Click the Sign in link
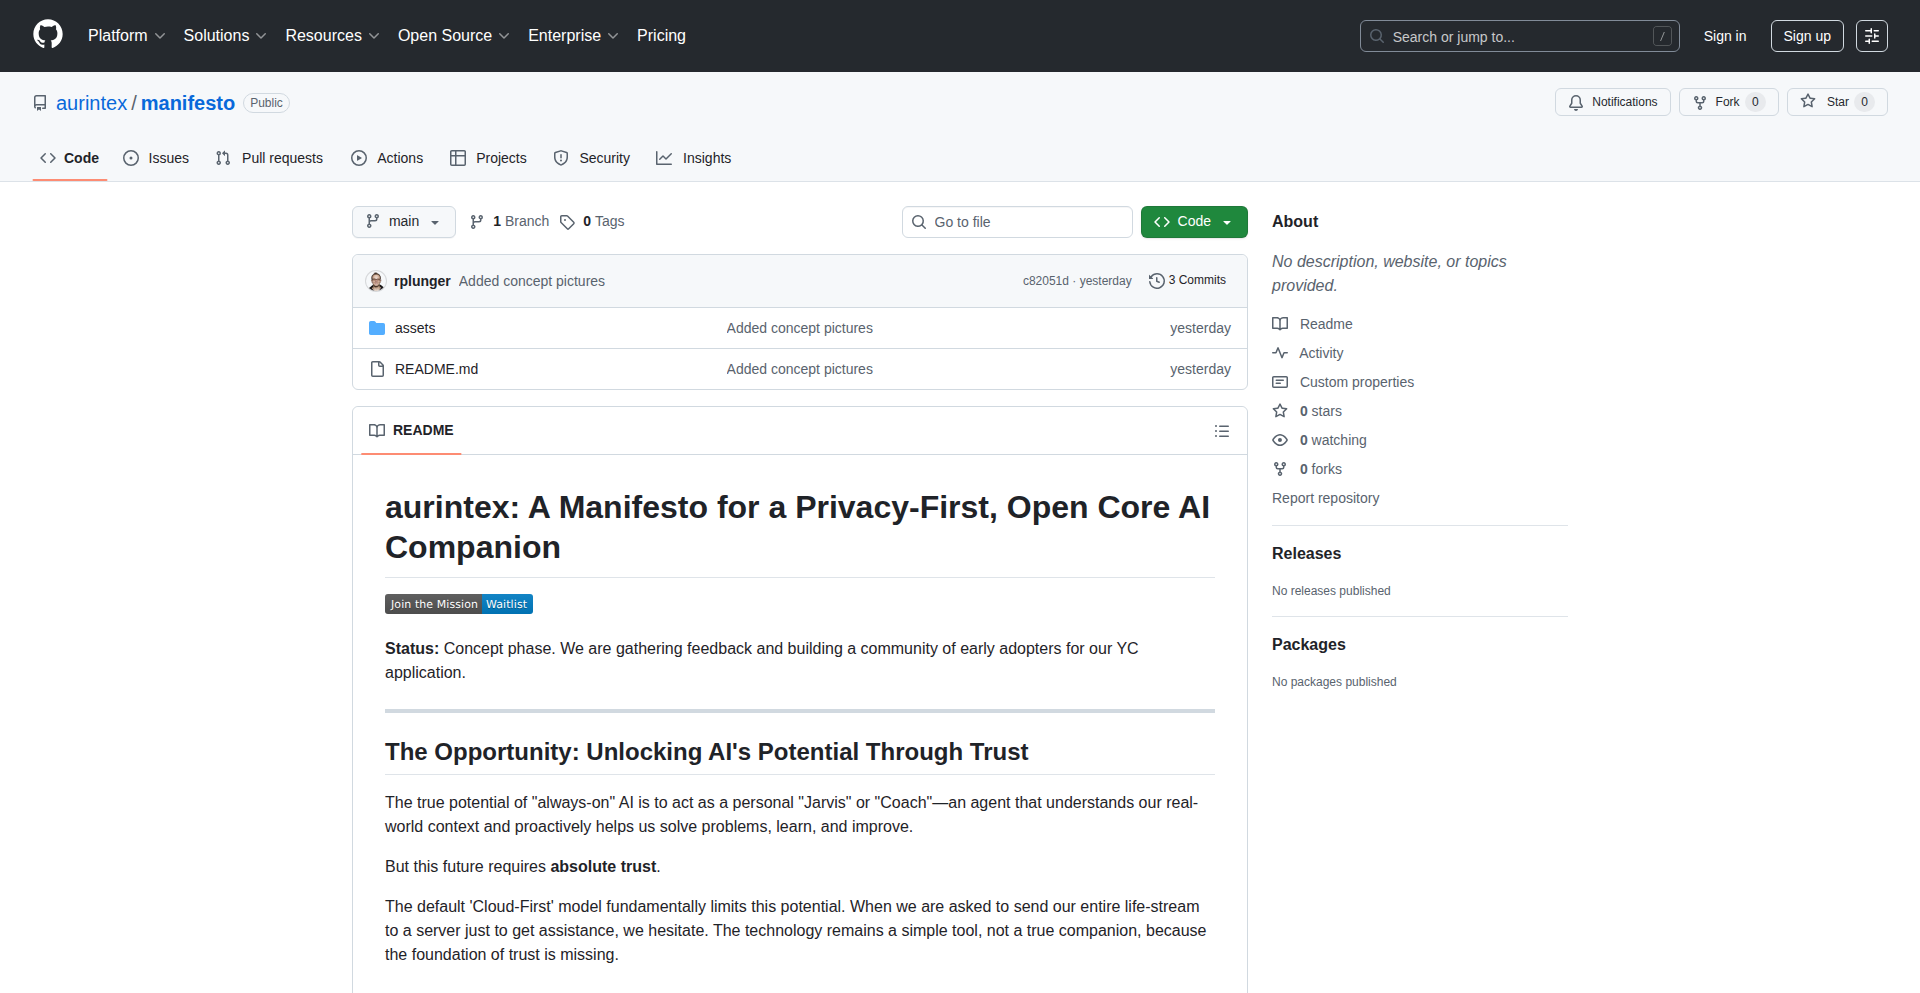 (1725, 36)
